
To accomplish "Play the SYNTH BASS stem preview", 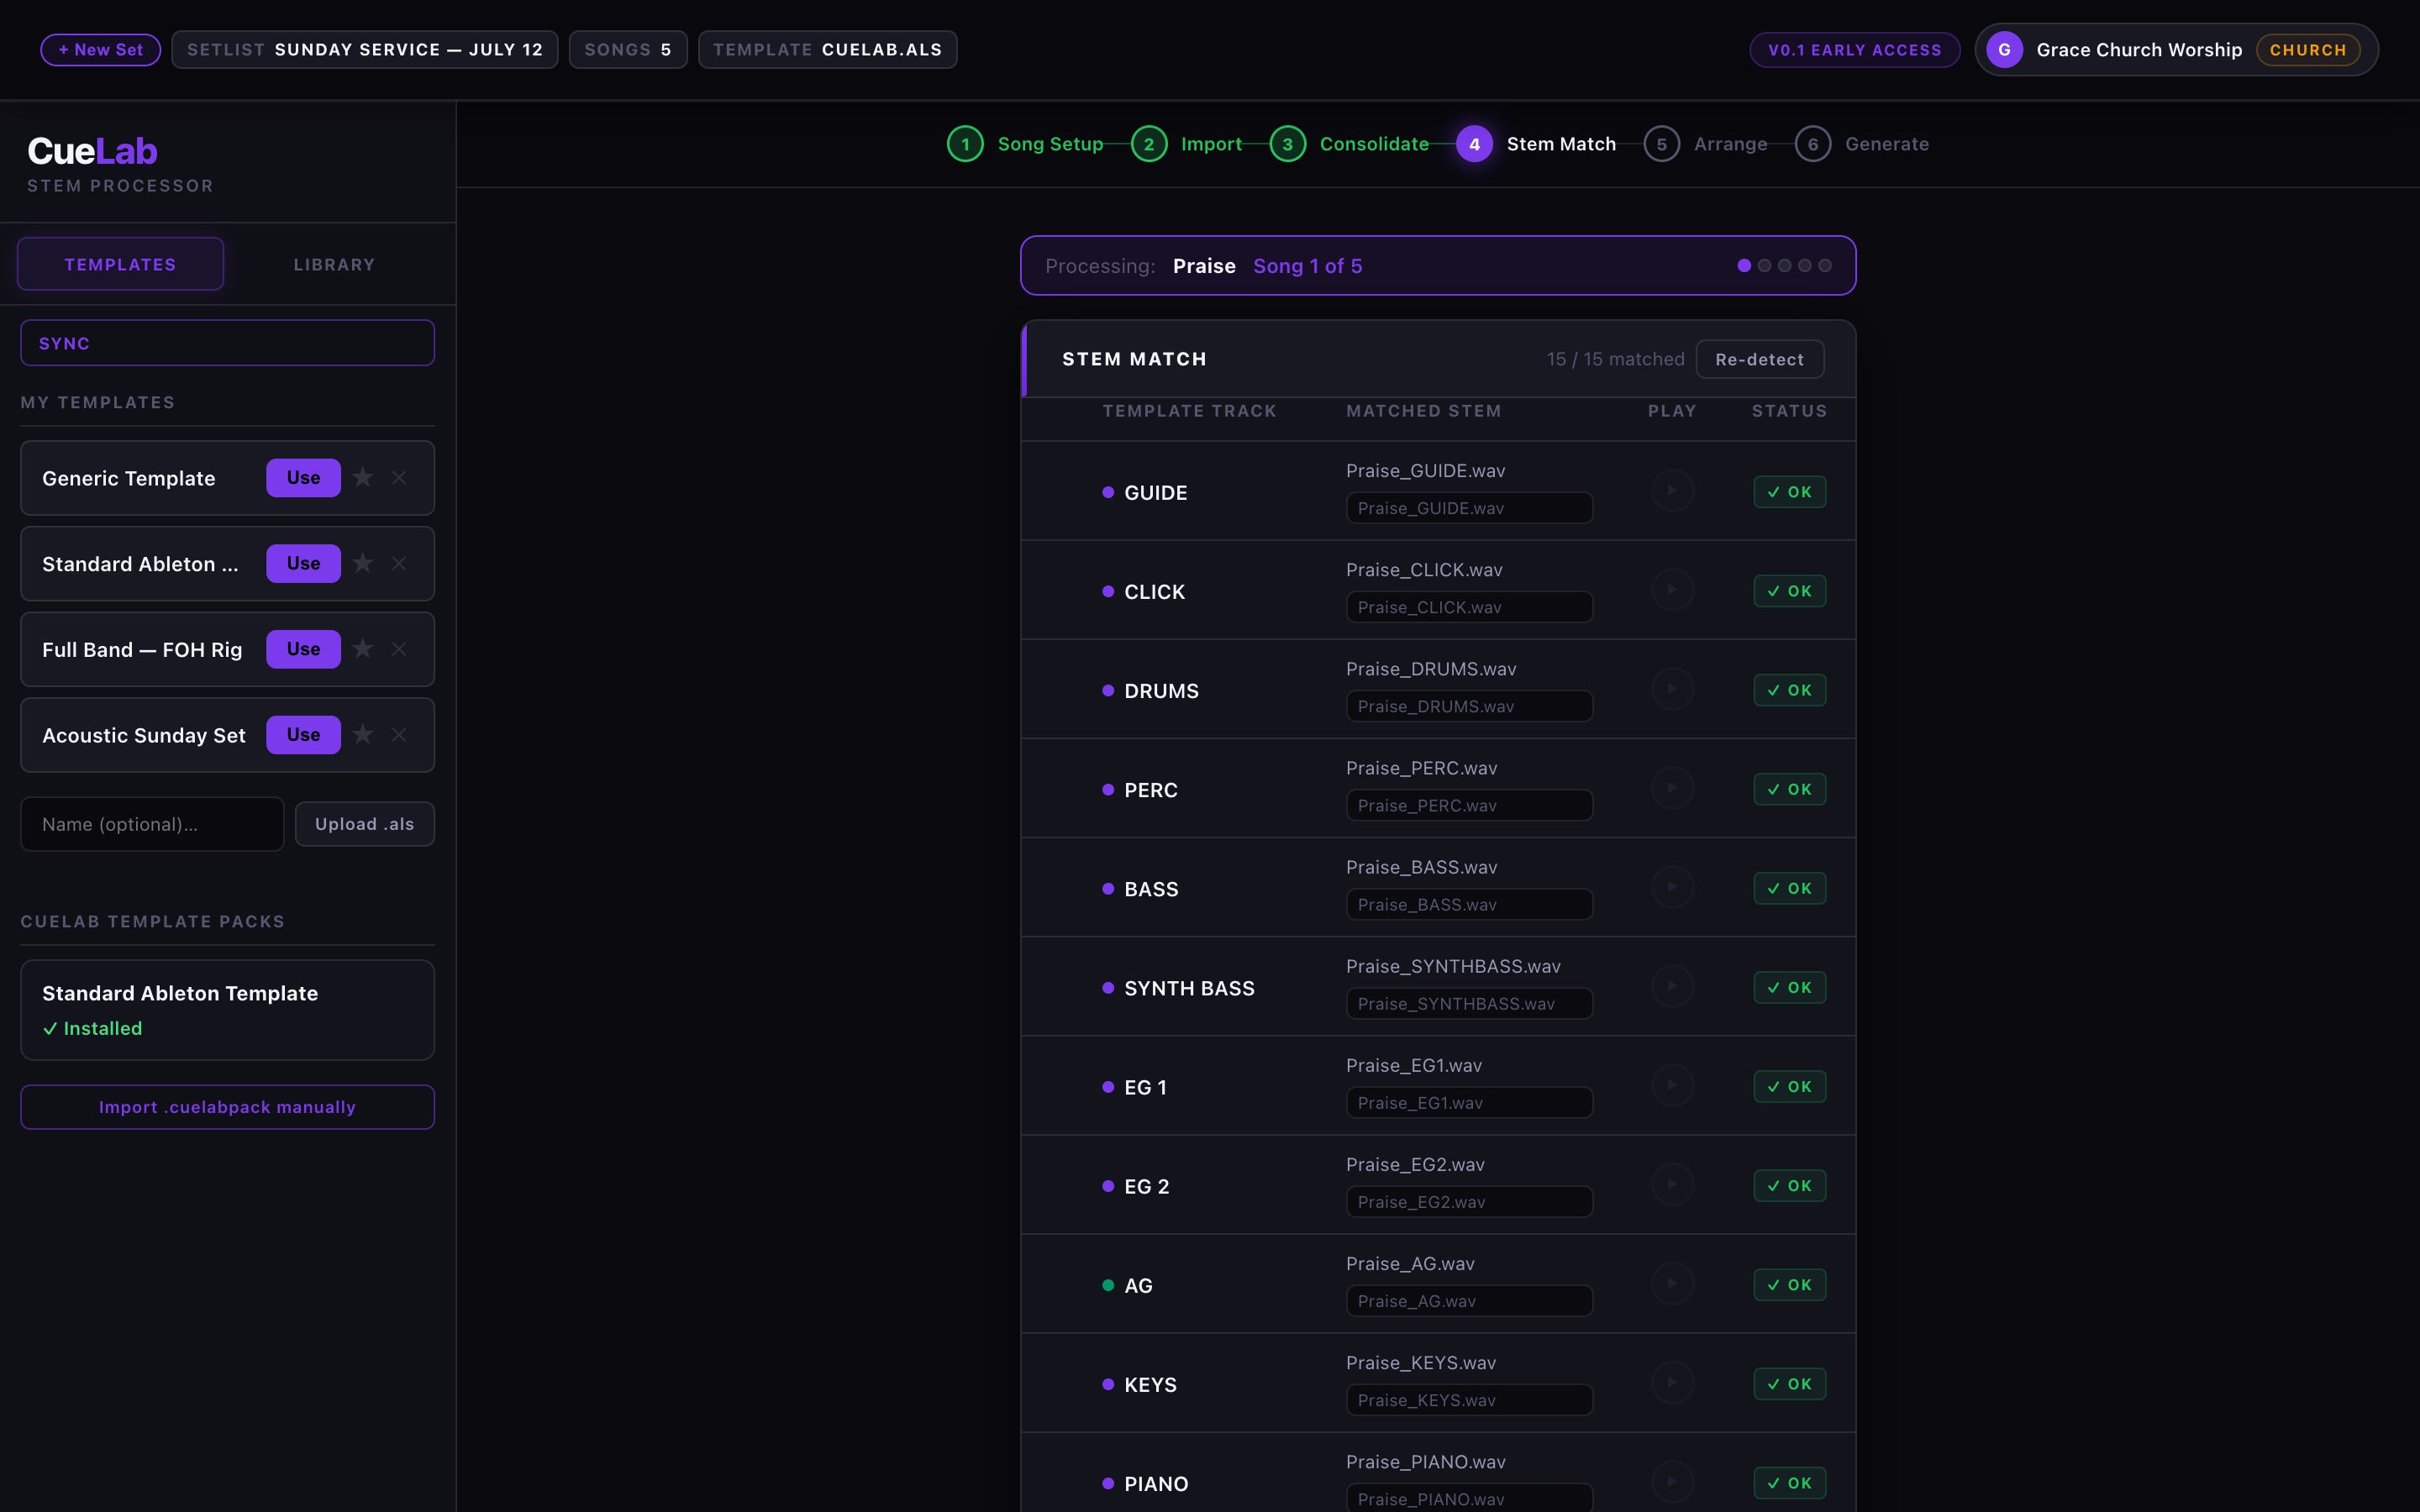I will (x=1672, y=985).
